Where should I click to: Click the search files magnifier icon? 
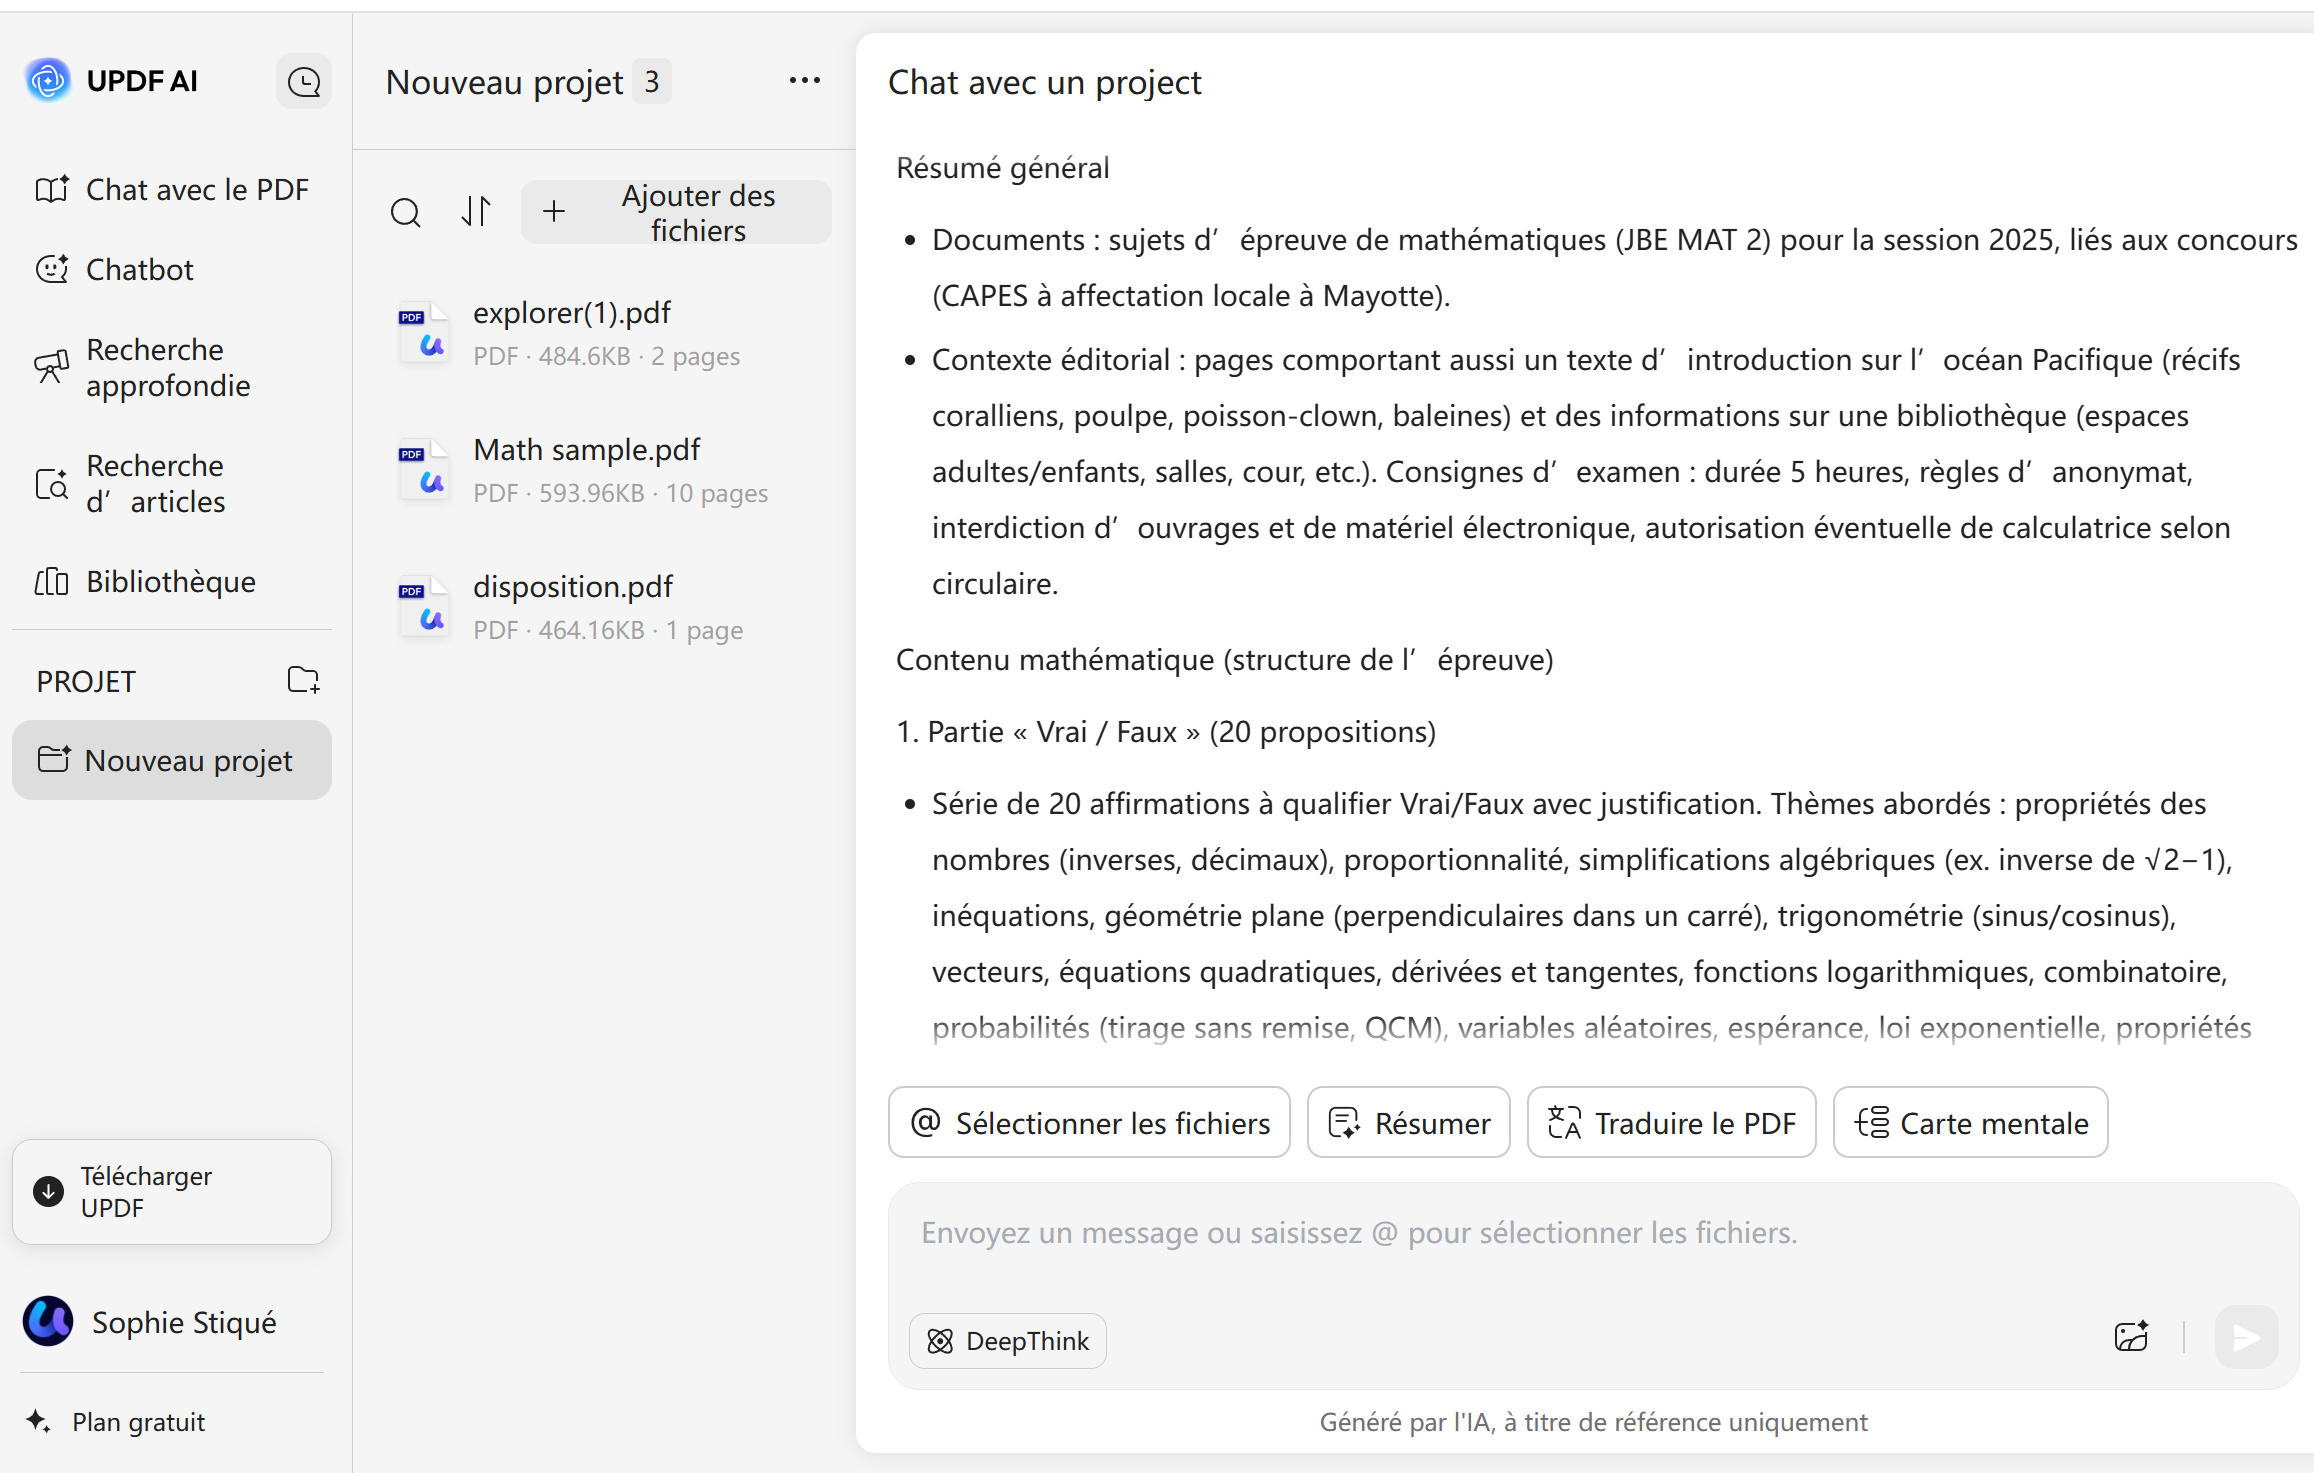click(x=405, y=212)
